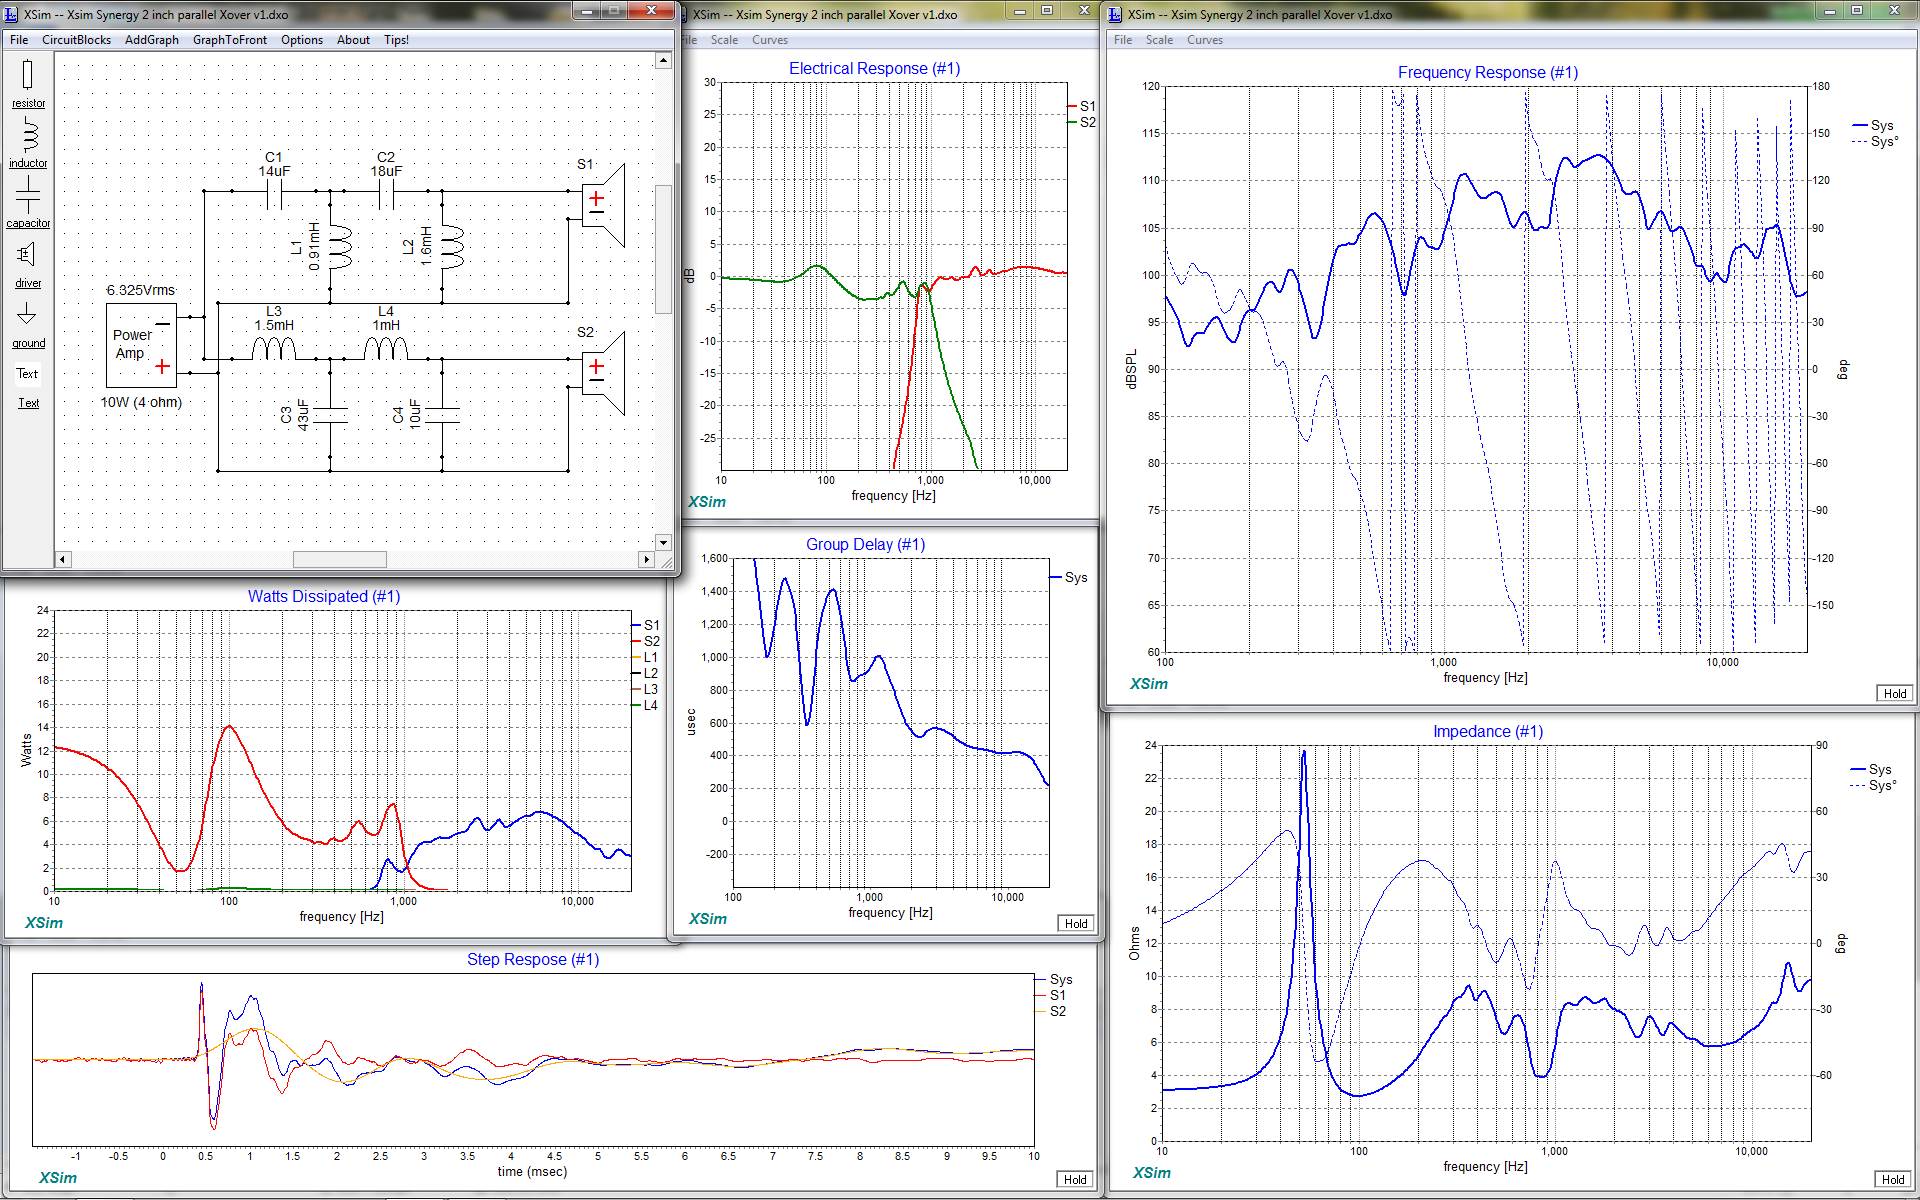The height and width of the screenshot is (1200, 1920).
Task: Open the AddGraph menu
Action: tap(152, 40)
